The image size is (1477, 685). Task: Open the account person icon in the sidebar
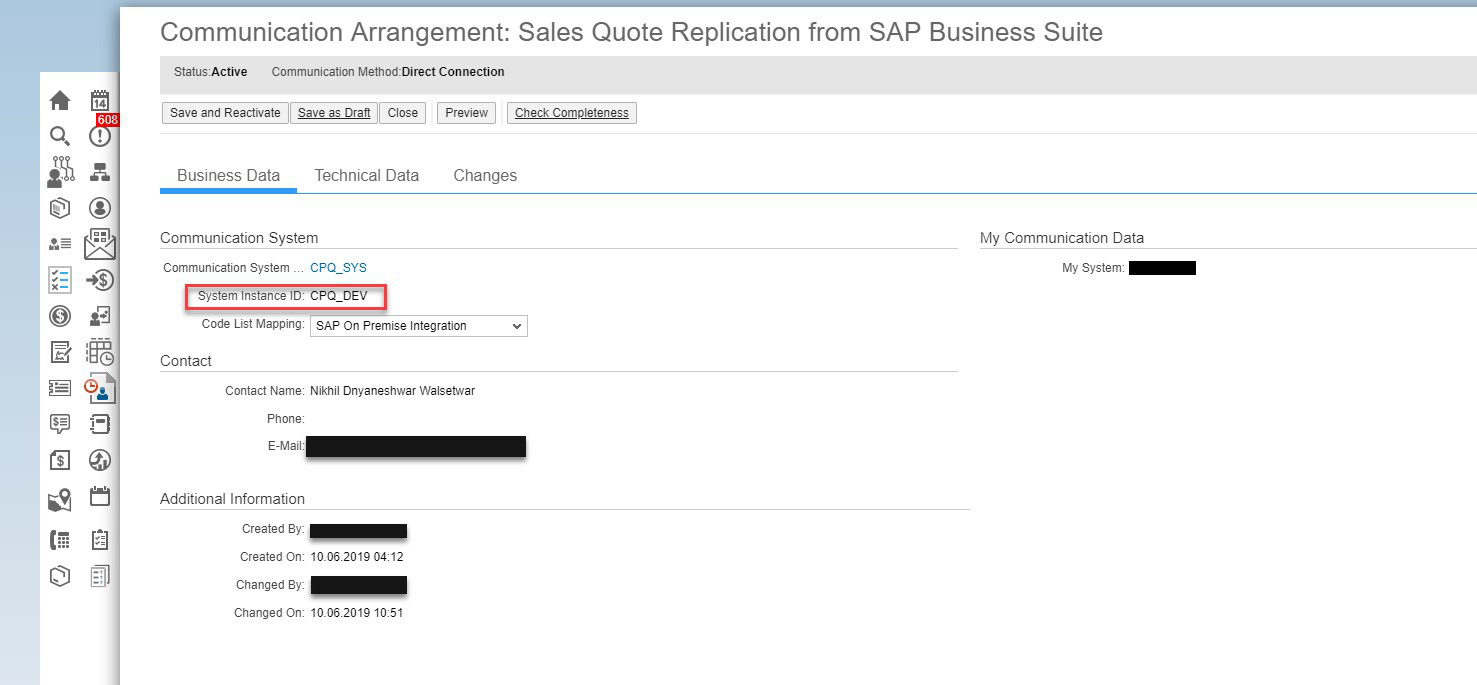pos(99,207)
